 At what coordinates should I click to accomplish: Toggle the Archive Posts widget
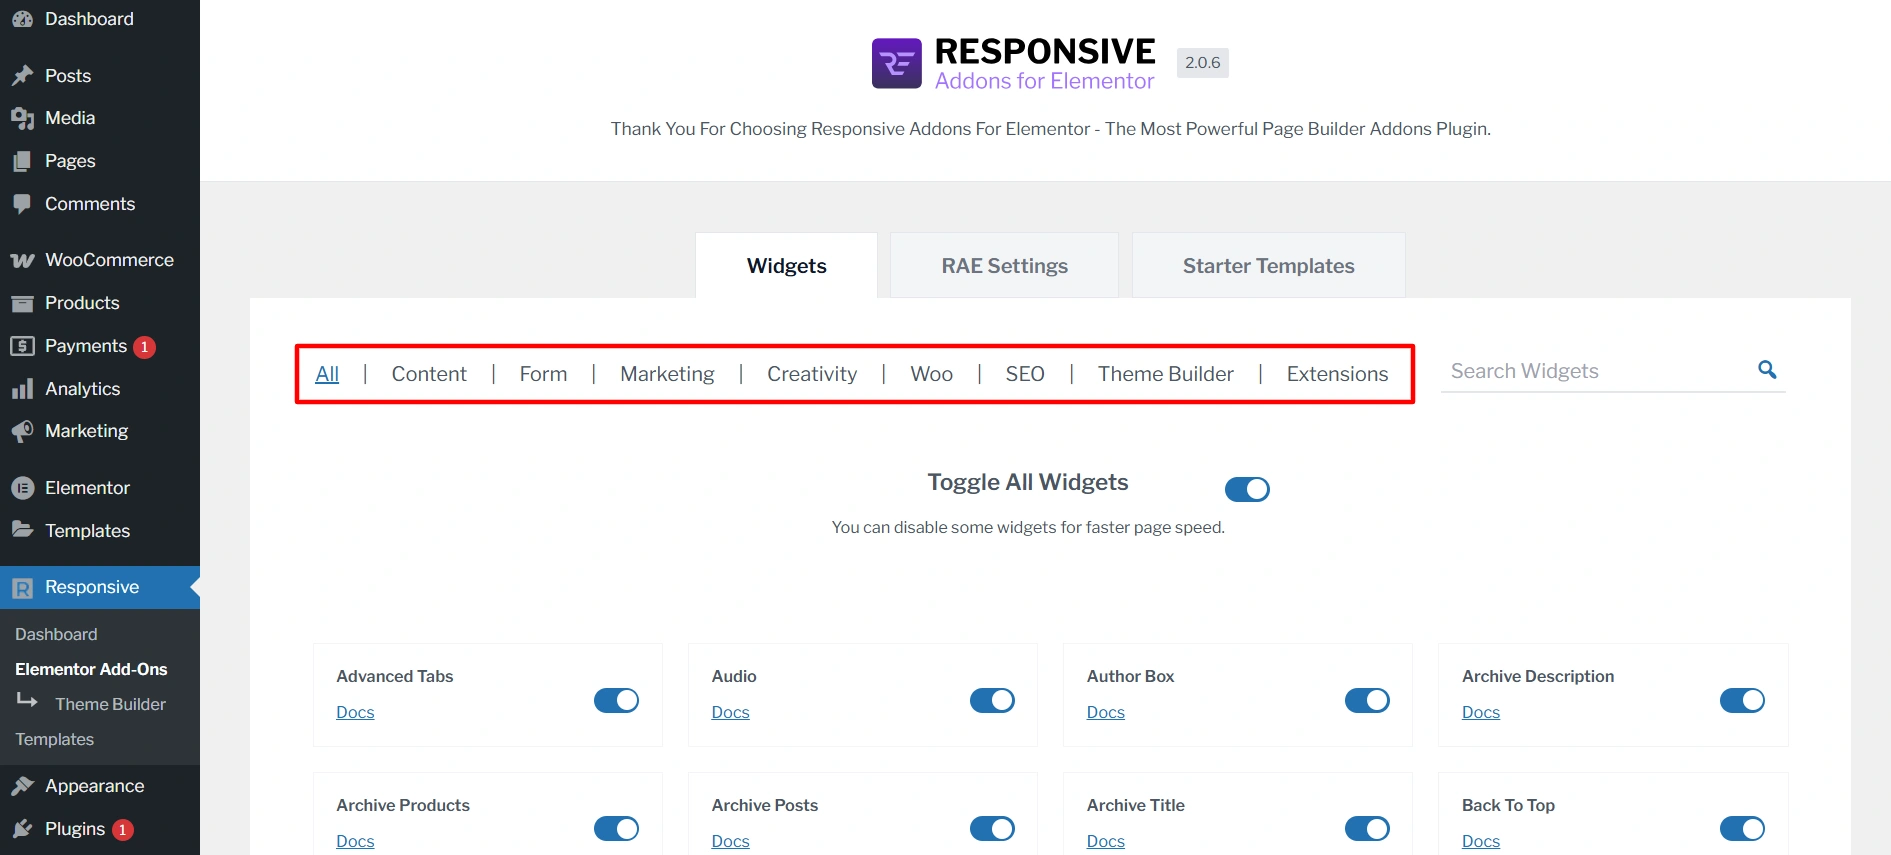pos(992,828)
